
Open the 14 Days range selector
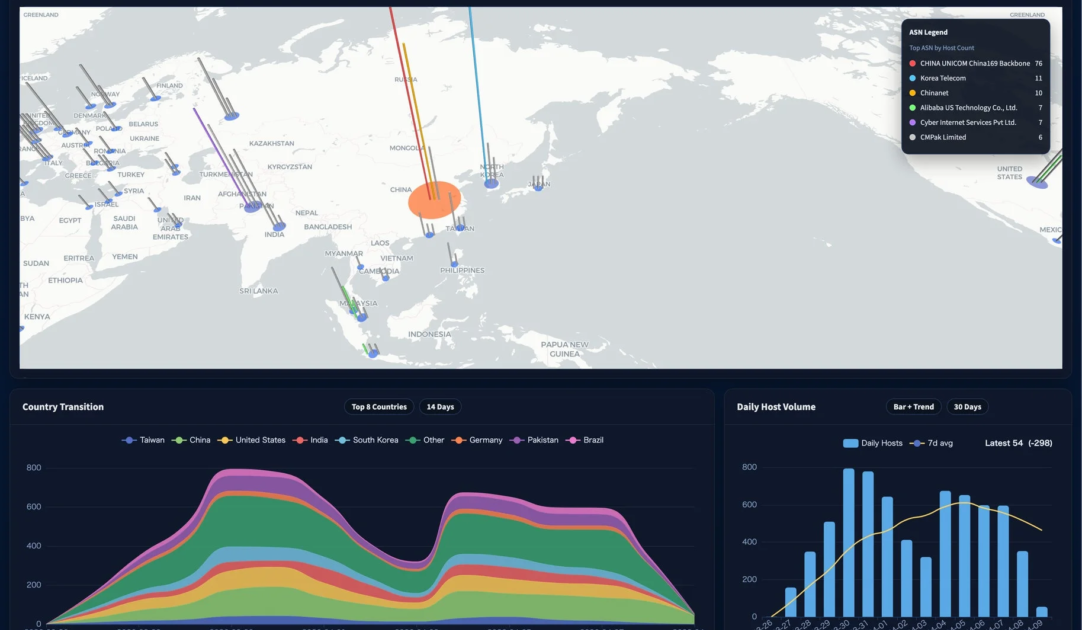click(440, 407)
